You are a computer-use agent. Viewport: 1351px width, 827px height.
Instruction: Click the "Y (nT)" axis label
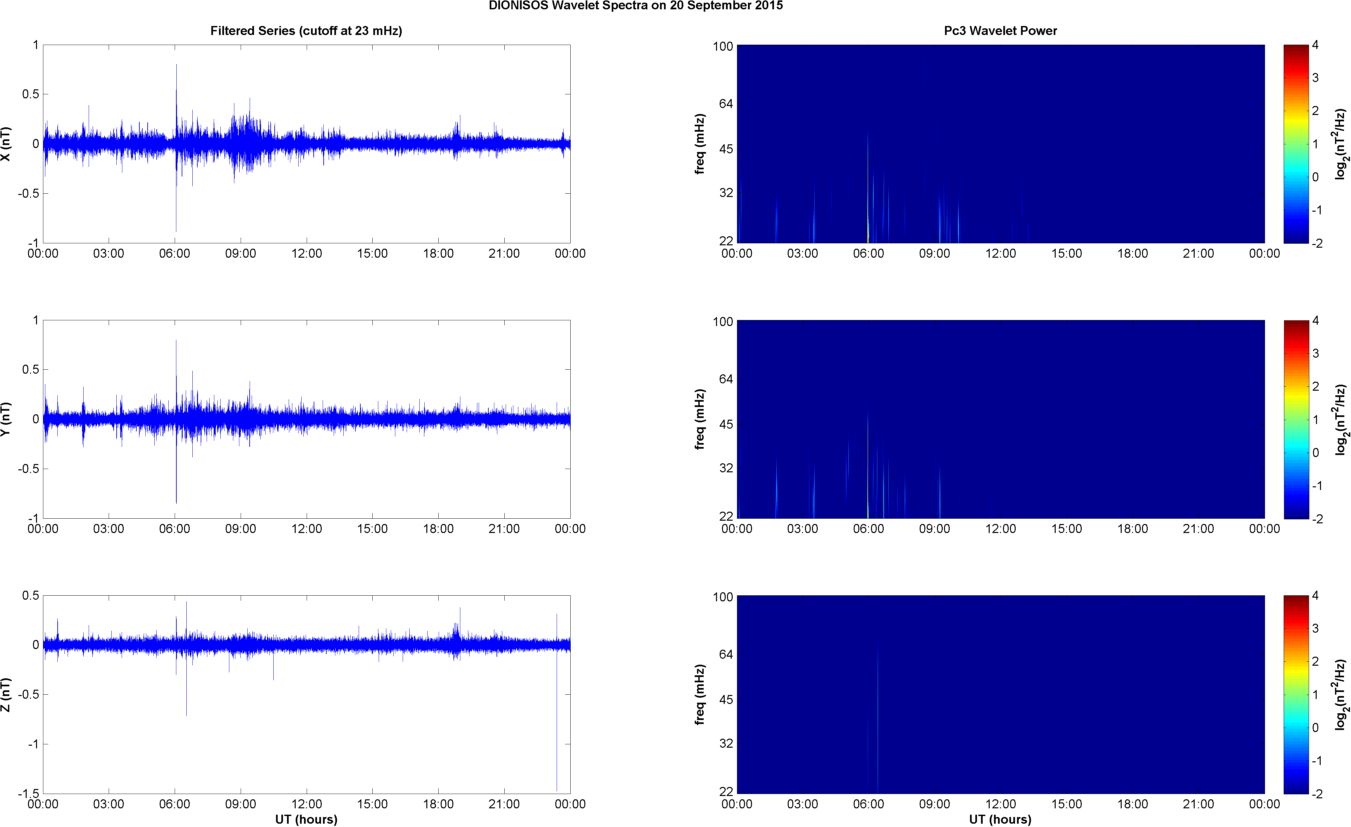pyautogui.click(x=8, y=419)
